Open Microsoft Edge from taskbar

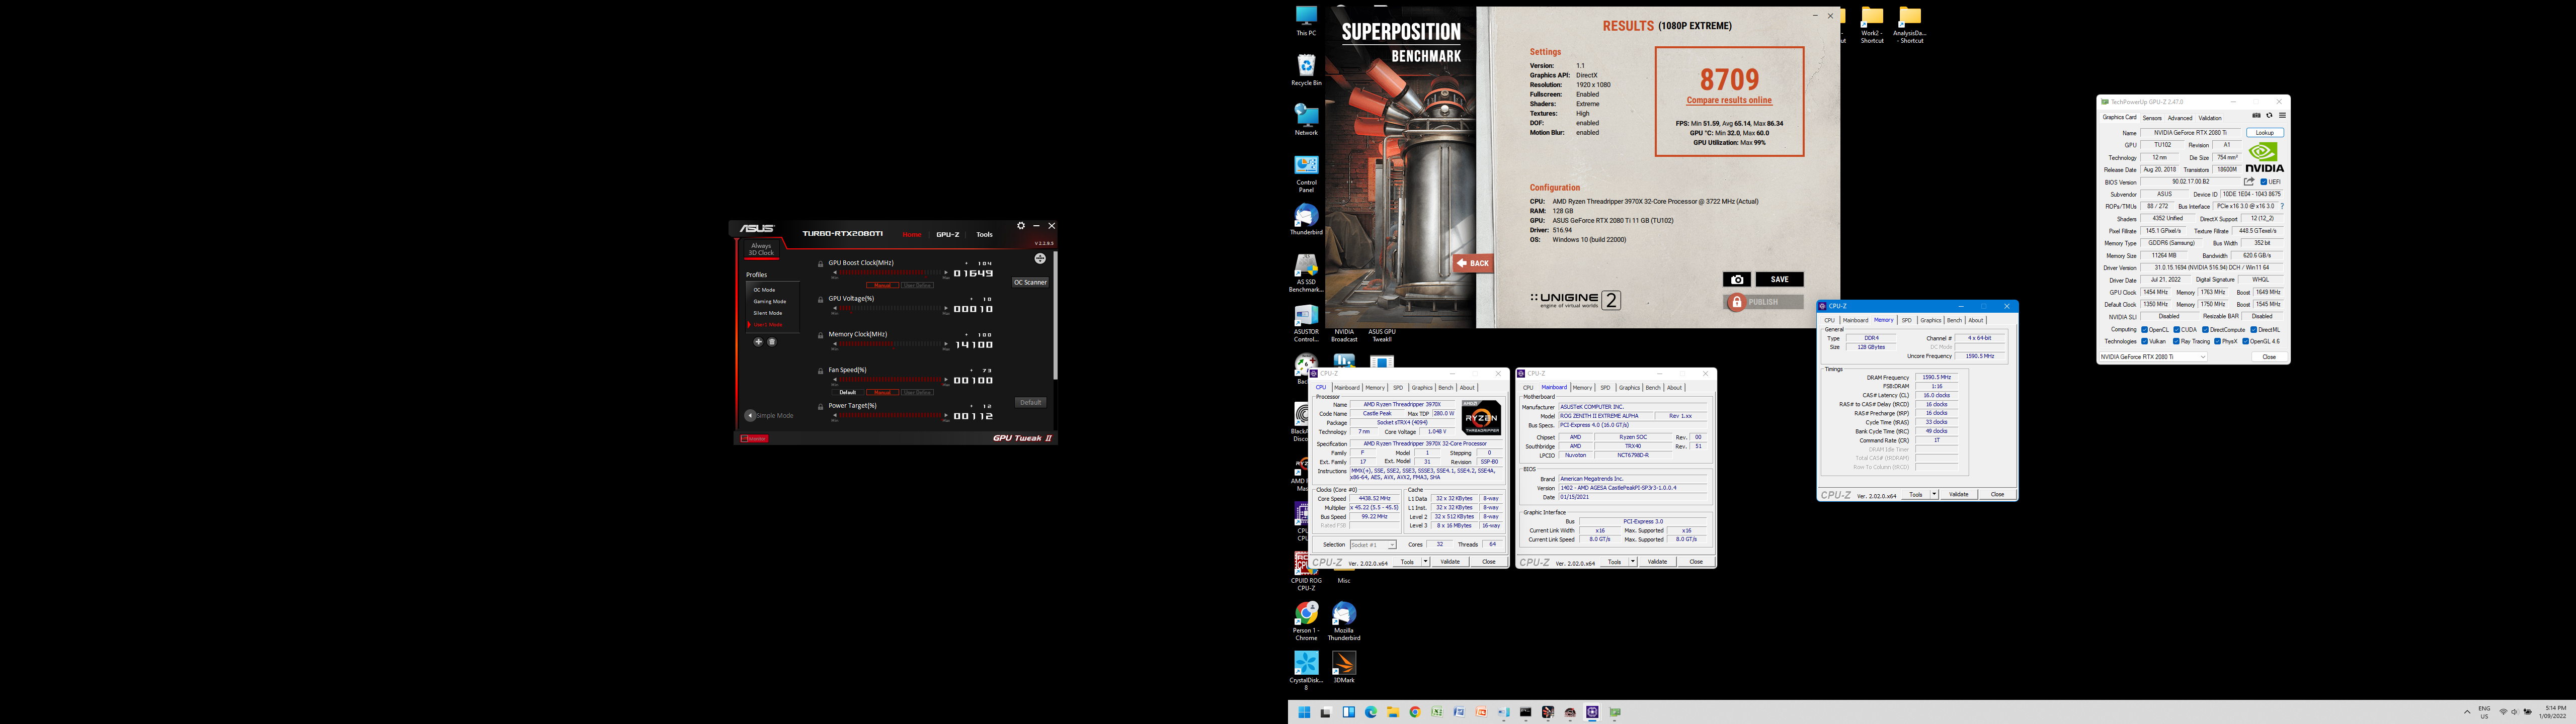(1371, 712)
